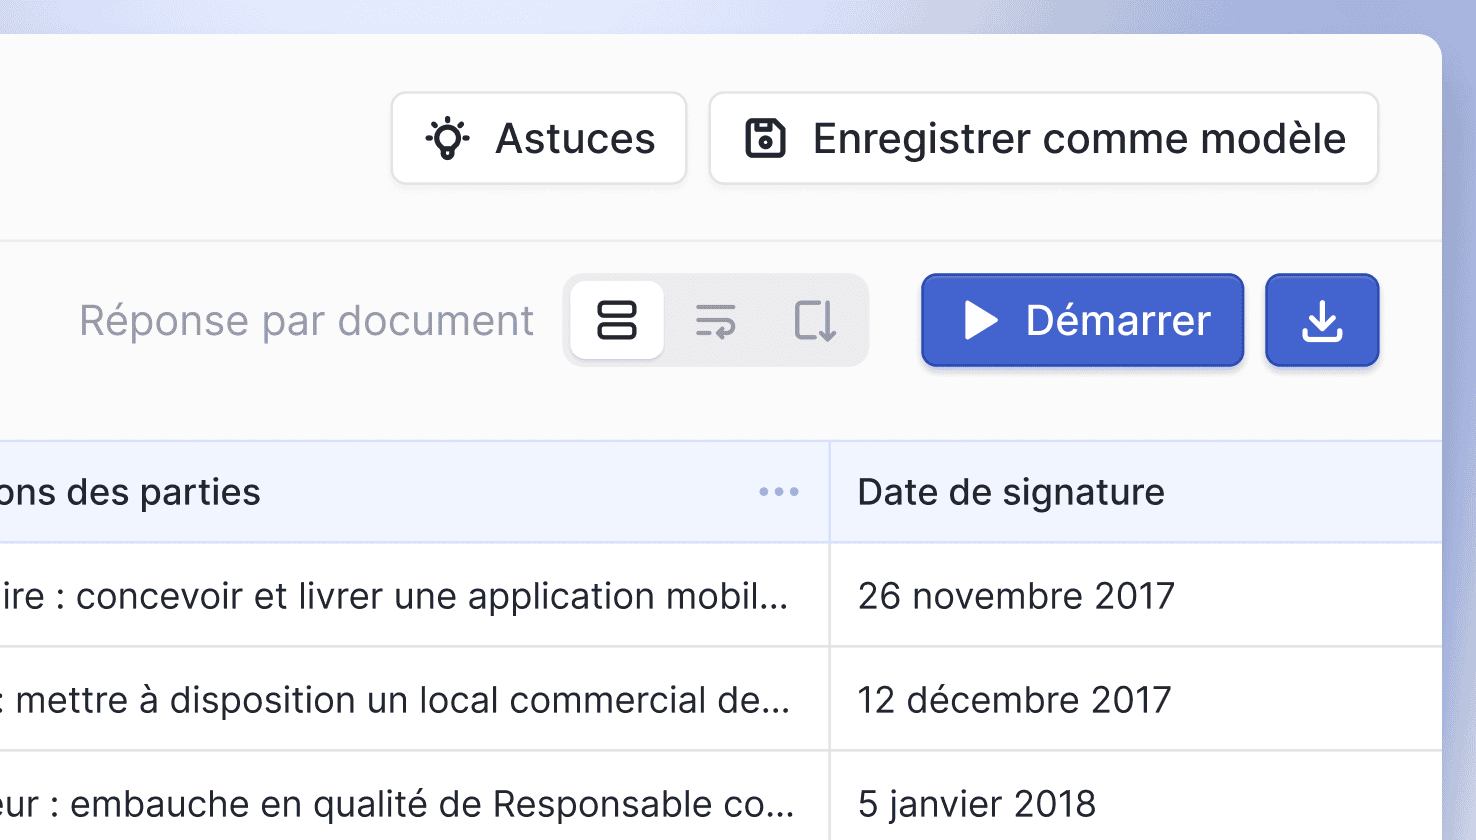Click the Date de signature column header

[x=1011, y=492]
